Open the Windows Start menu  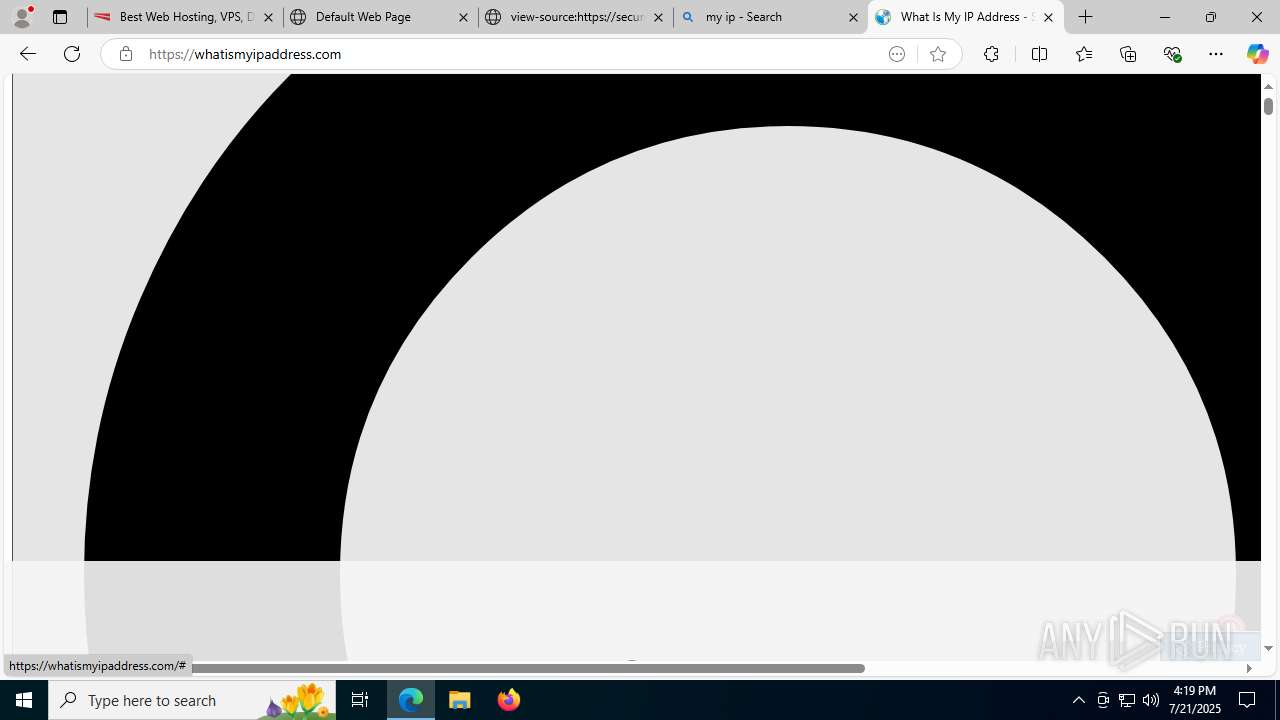(24, 700)
